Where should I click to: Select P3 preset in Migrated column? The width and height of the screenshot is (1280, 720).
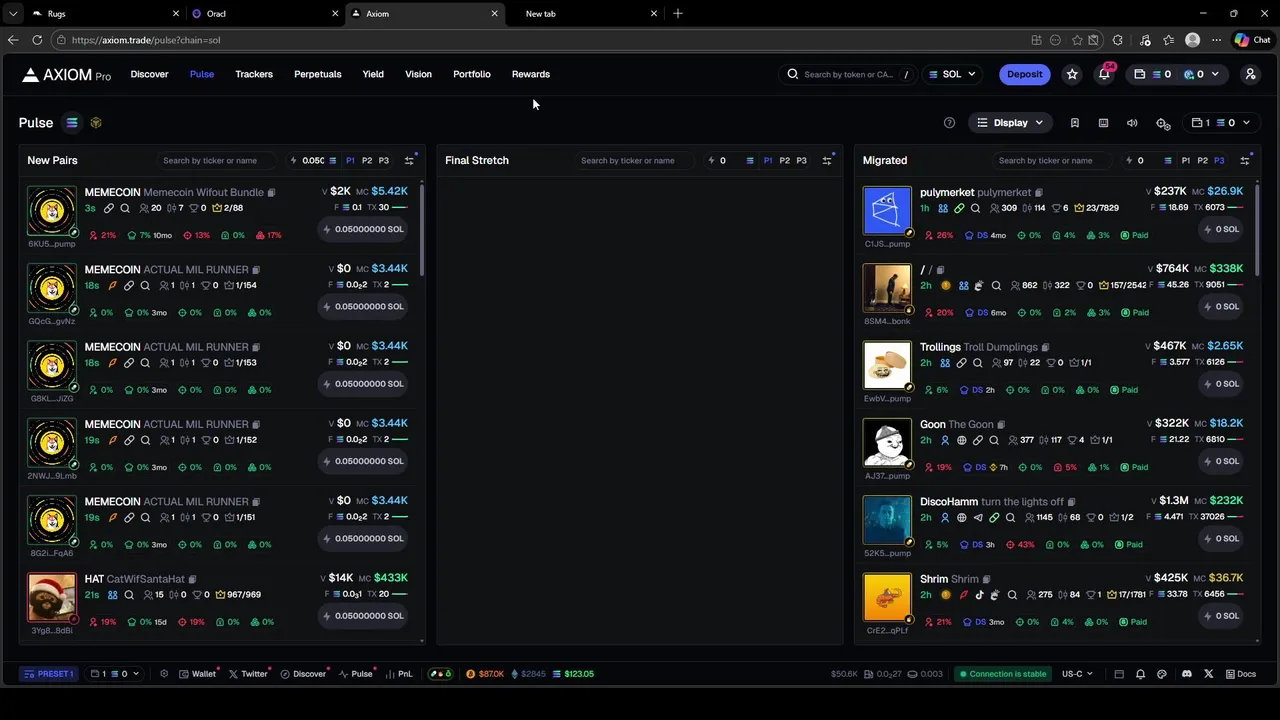(1219, 160)
